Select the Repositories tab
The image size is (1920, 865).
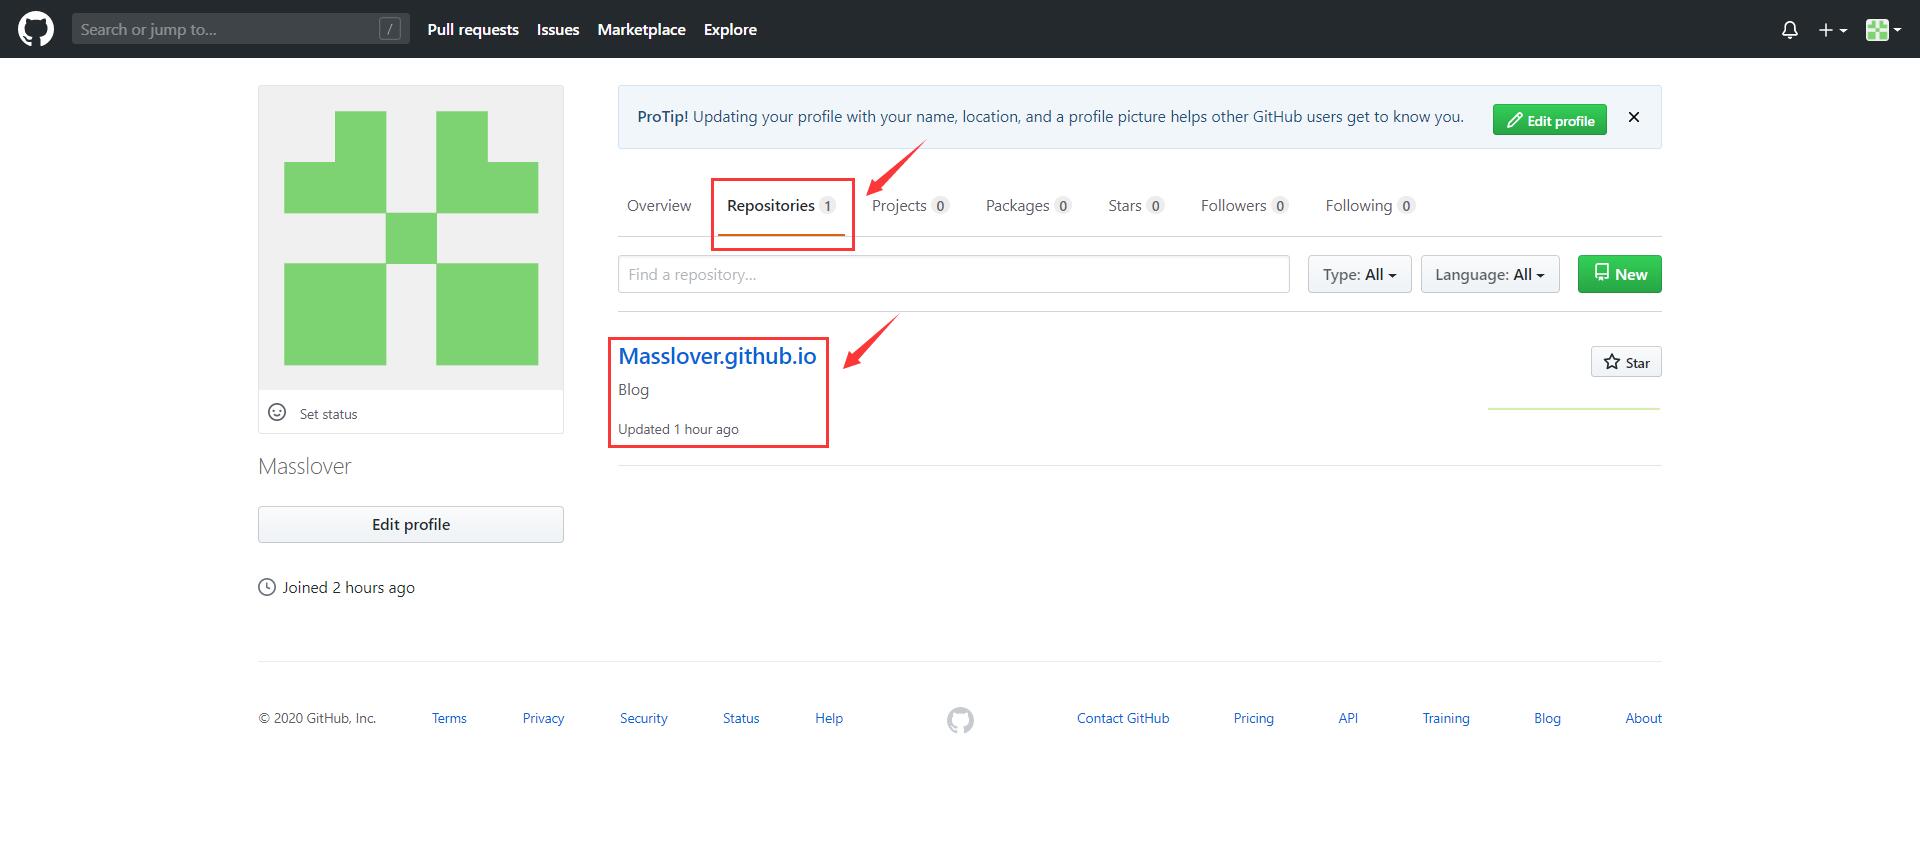pyautogui.click(x=780, y=206)
